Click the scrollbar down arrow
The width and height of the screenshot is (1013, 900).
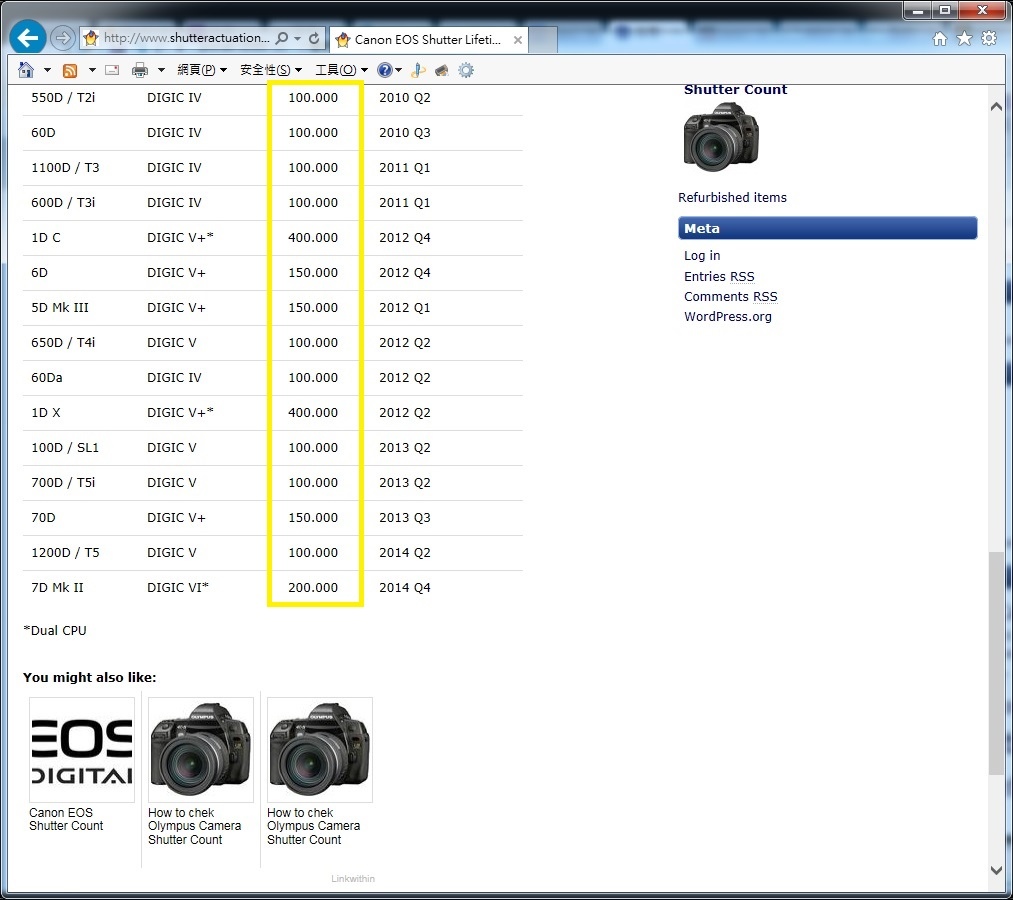pyautogui.click(x=996, y=870)
